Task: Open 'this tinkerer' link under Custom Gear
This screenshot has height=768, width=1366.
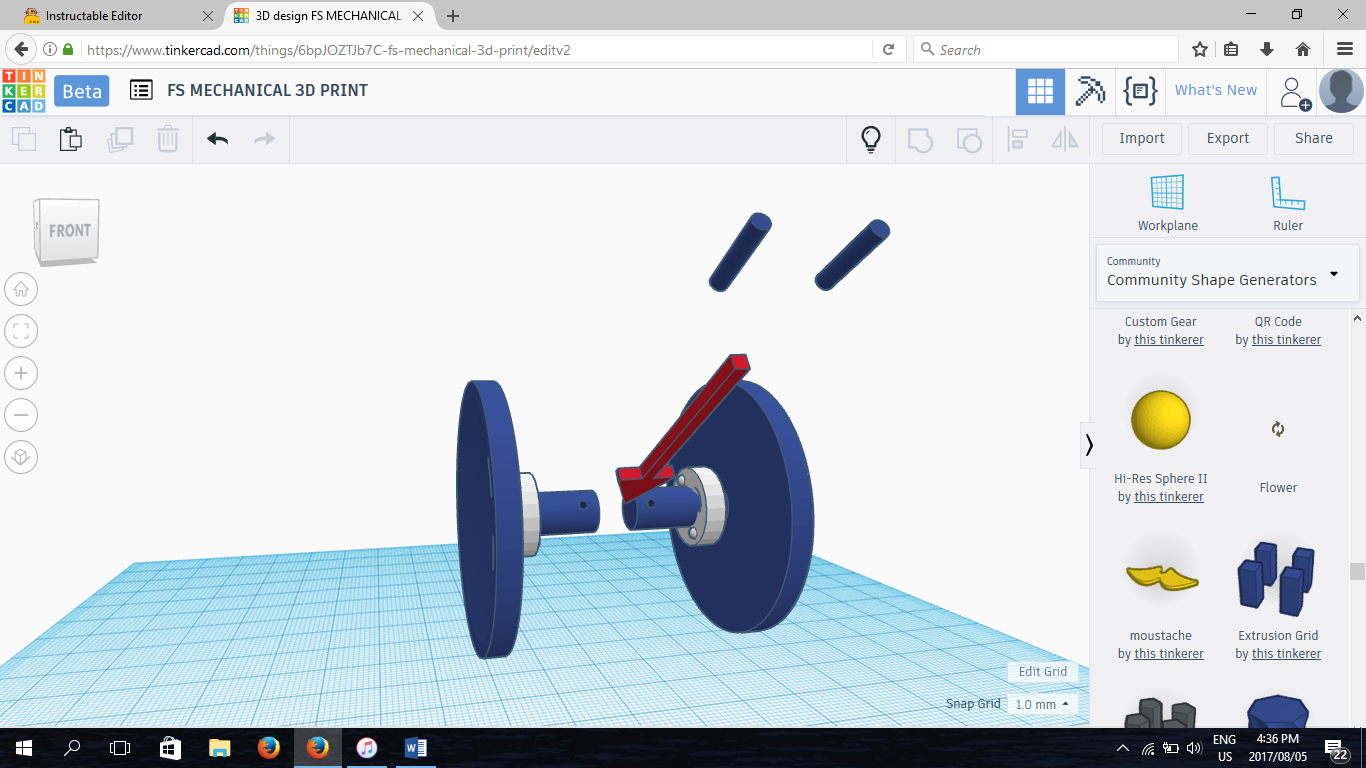Action: tap(1169, 340)
